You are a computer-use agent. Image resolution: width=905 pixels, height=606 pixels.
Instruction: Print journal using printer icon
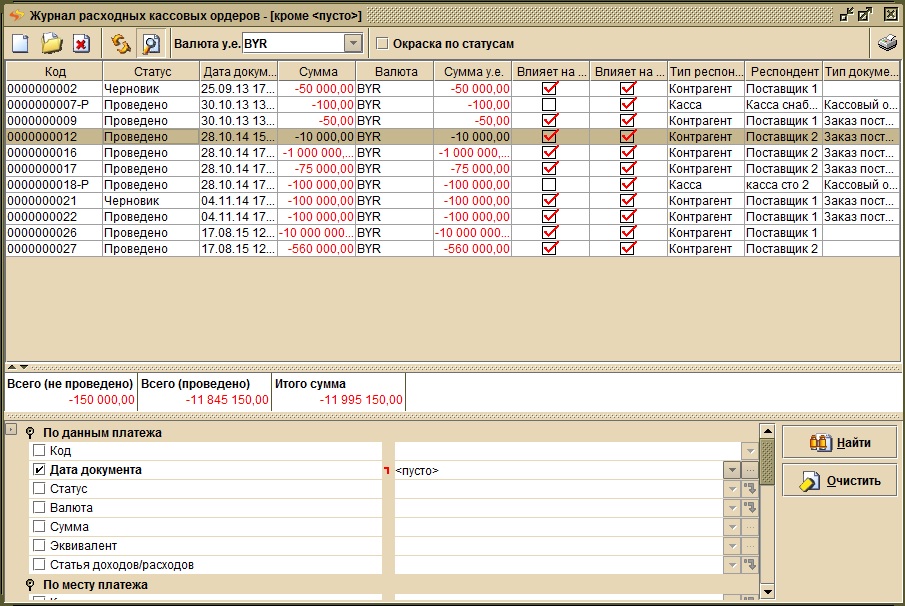click(887, 43)
